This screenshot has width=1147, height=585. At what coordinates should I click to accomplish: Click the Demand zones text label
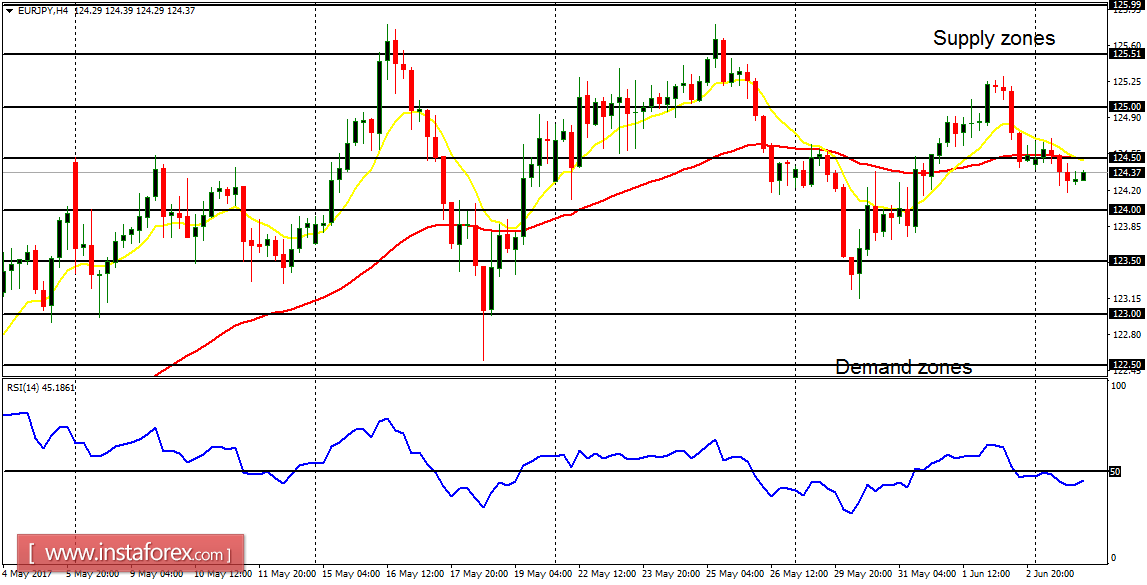point(904,367)
